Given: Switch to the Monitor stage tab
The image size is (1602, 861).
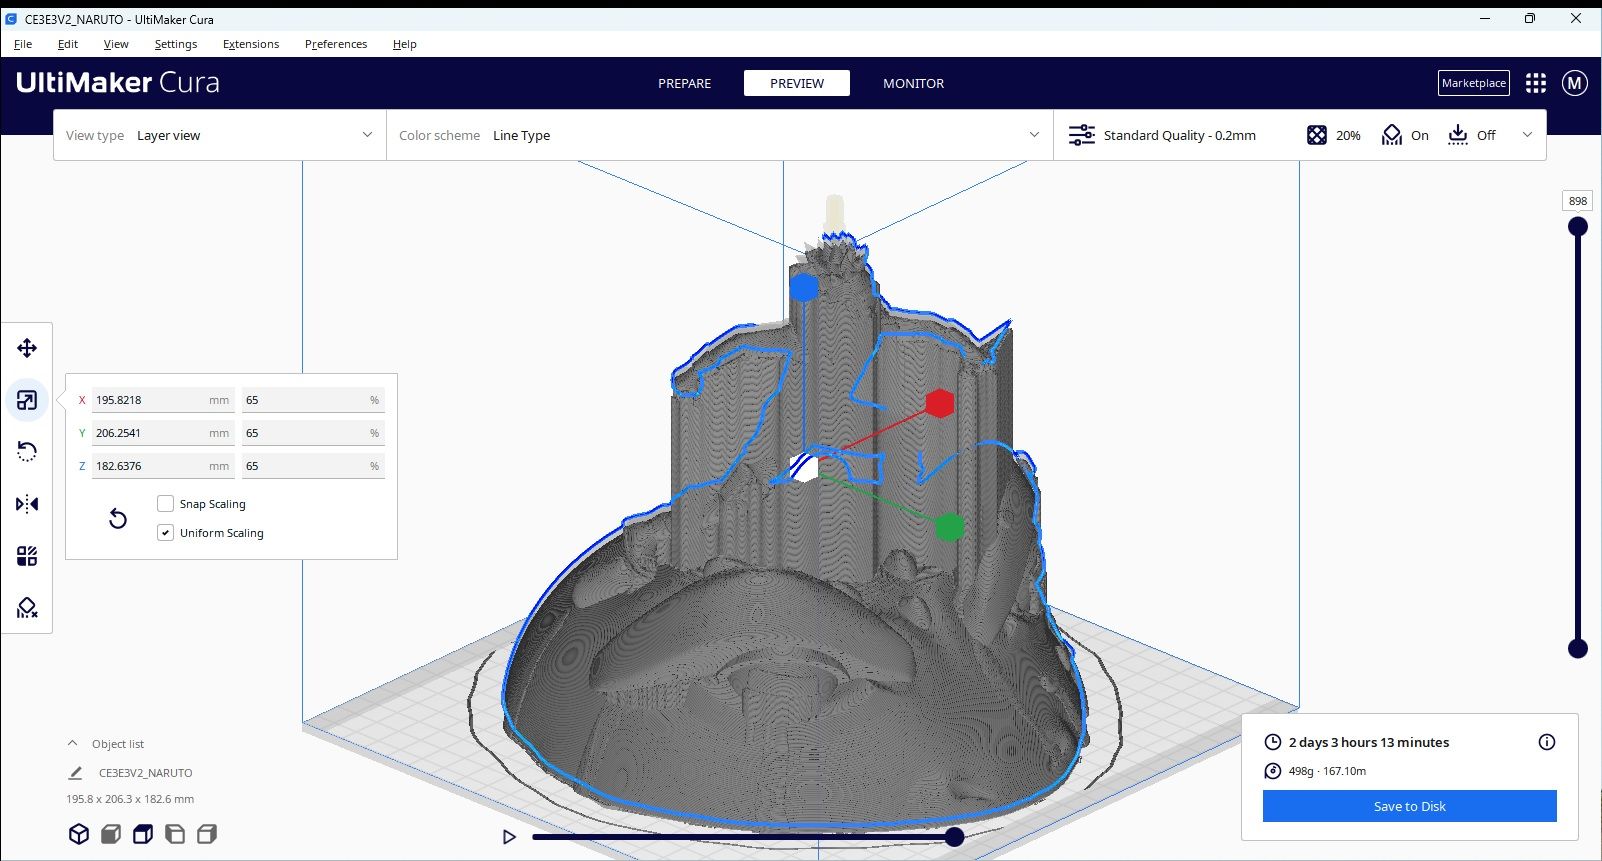Looking at the screenshot, I should click(913, 83).
